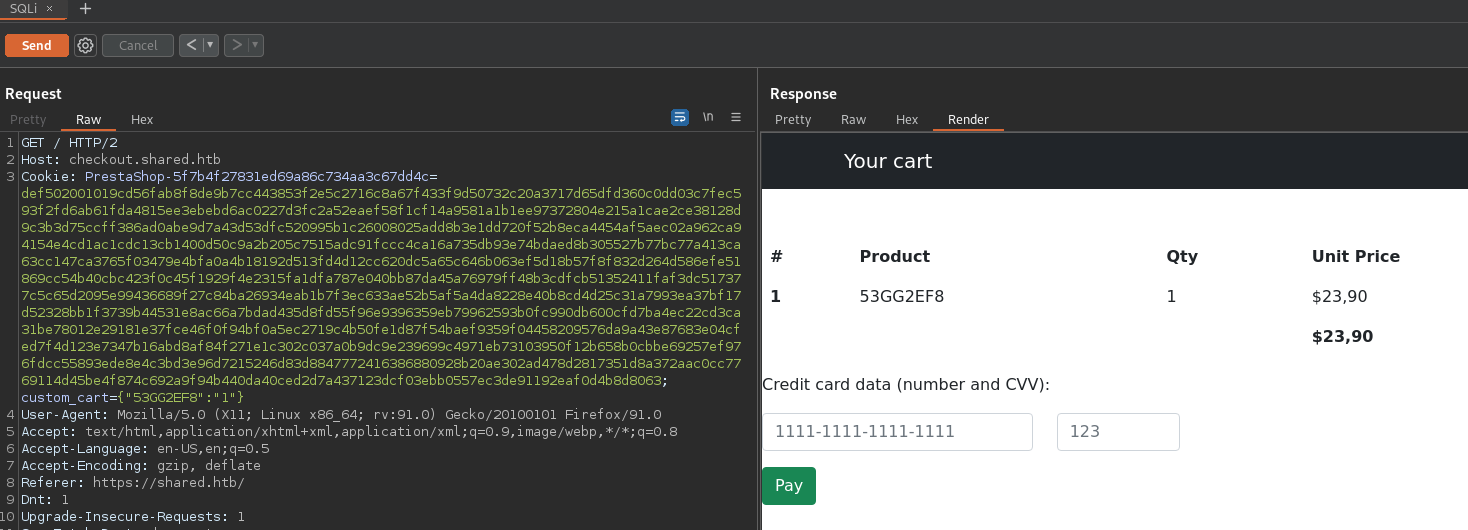Go back to previous request in history
Image resolution: width=1468 pixels, height=530 pixels.
(191, 45)
